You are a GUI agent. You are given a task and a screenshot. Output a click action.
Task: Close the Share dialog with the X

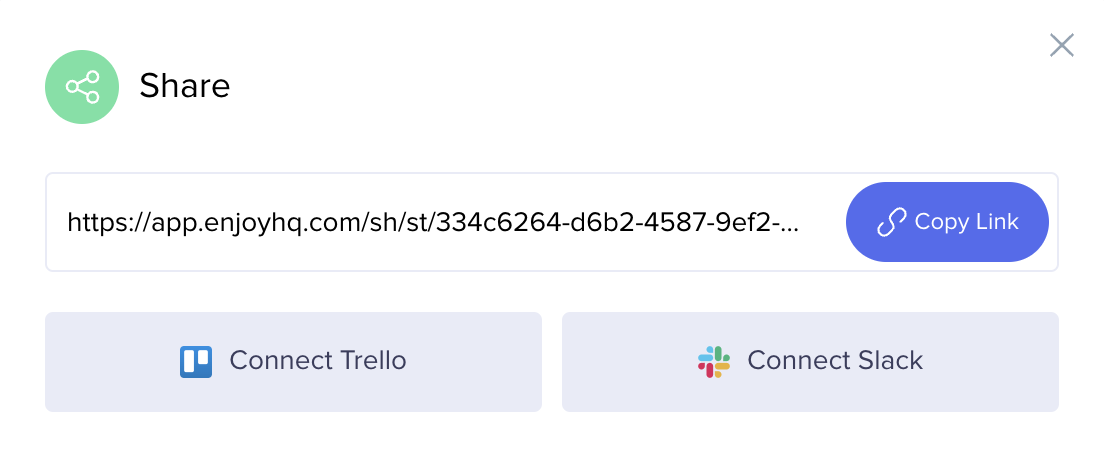click(1061, 45)
